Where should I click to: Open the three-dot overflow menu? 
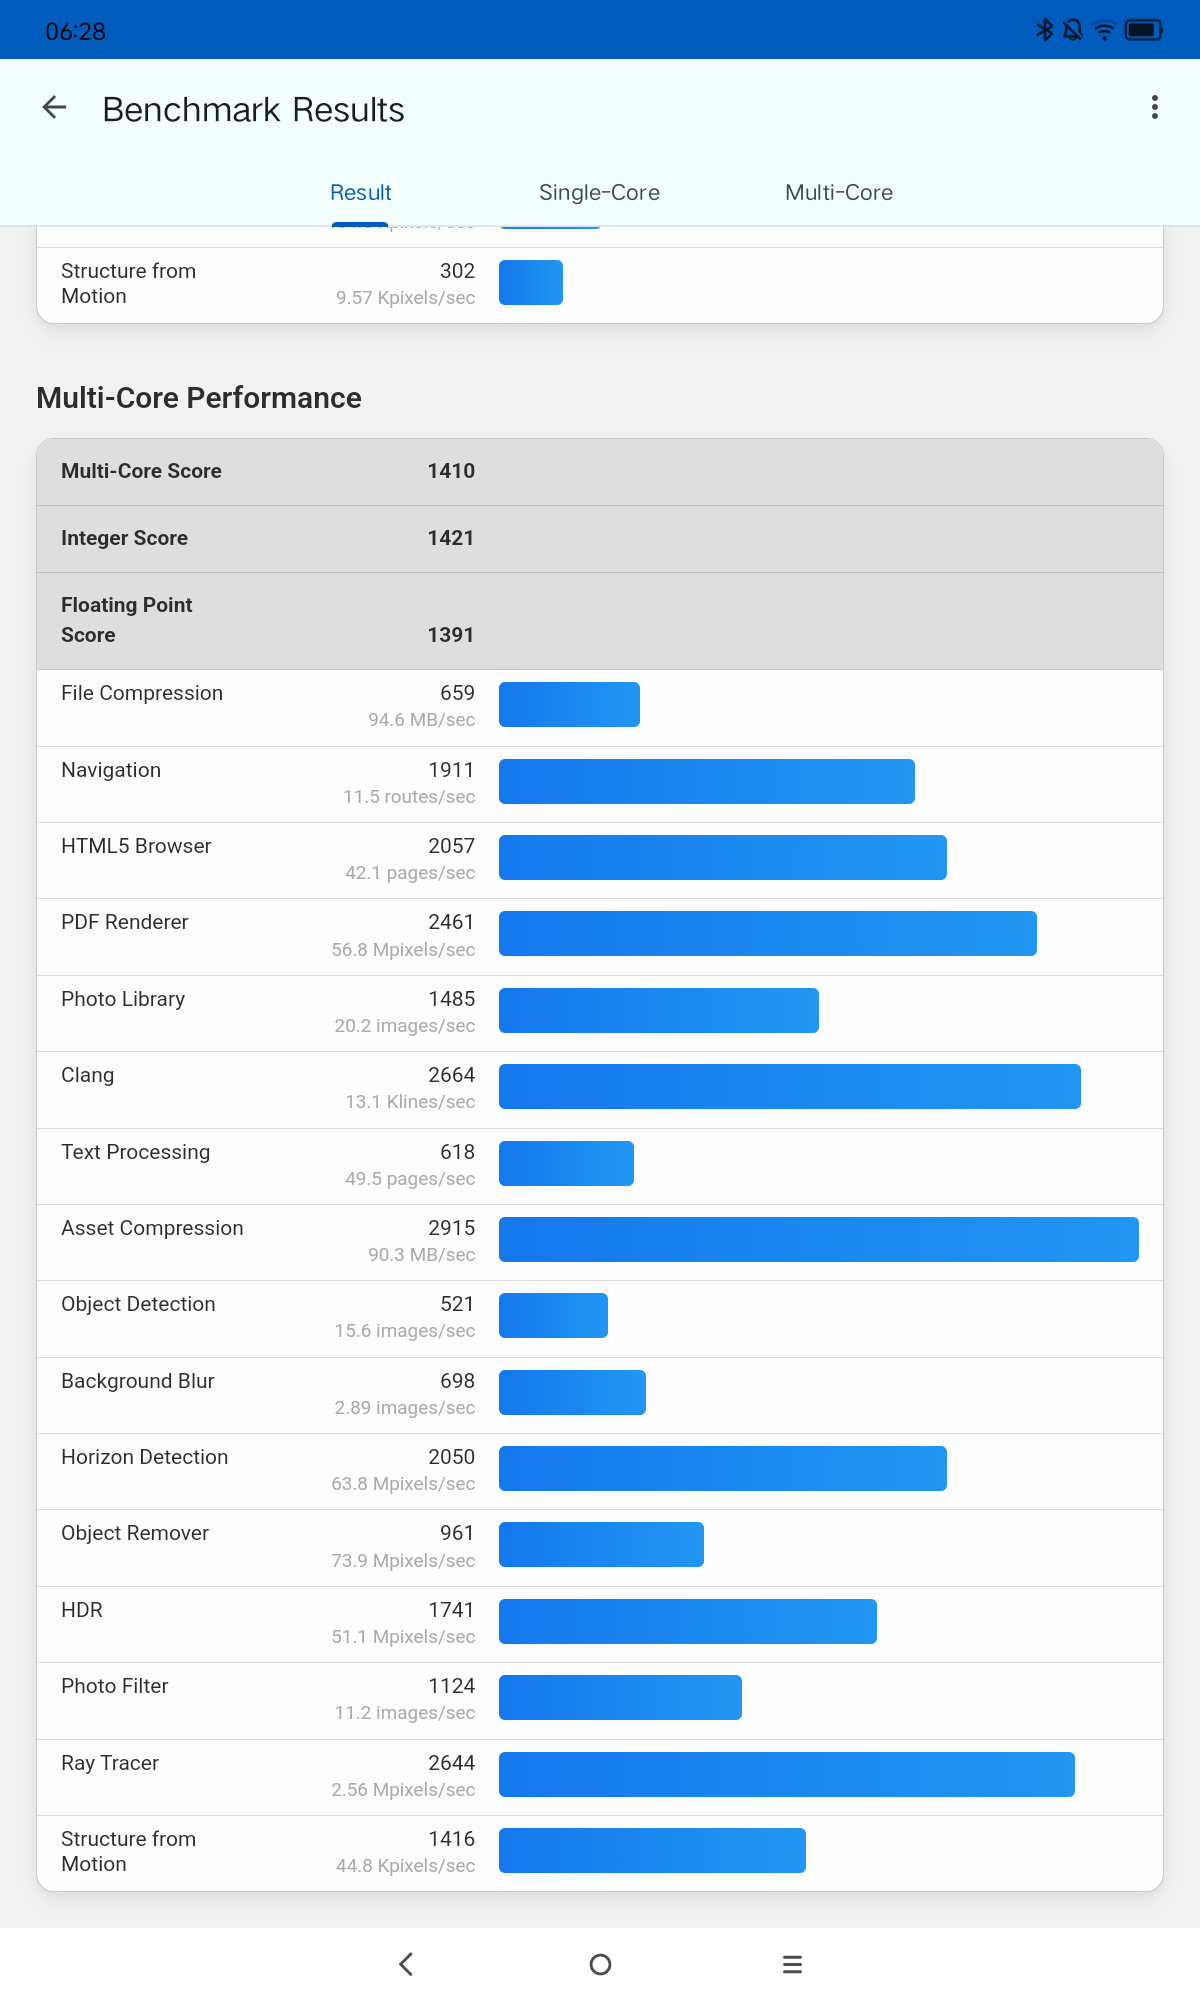coord(1155,108)
